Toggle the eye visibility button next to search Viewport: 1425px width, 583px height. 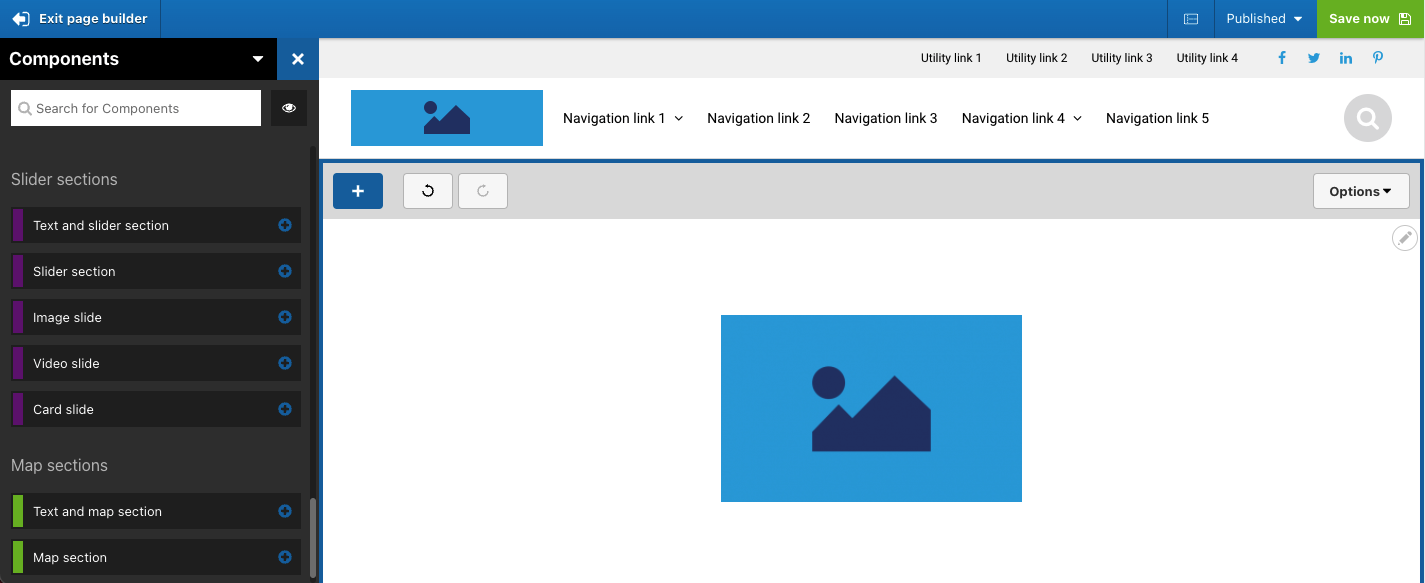[x=289, y=108]
